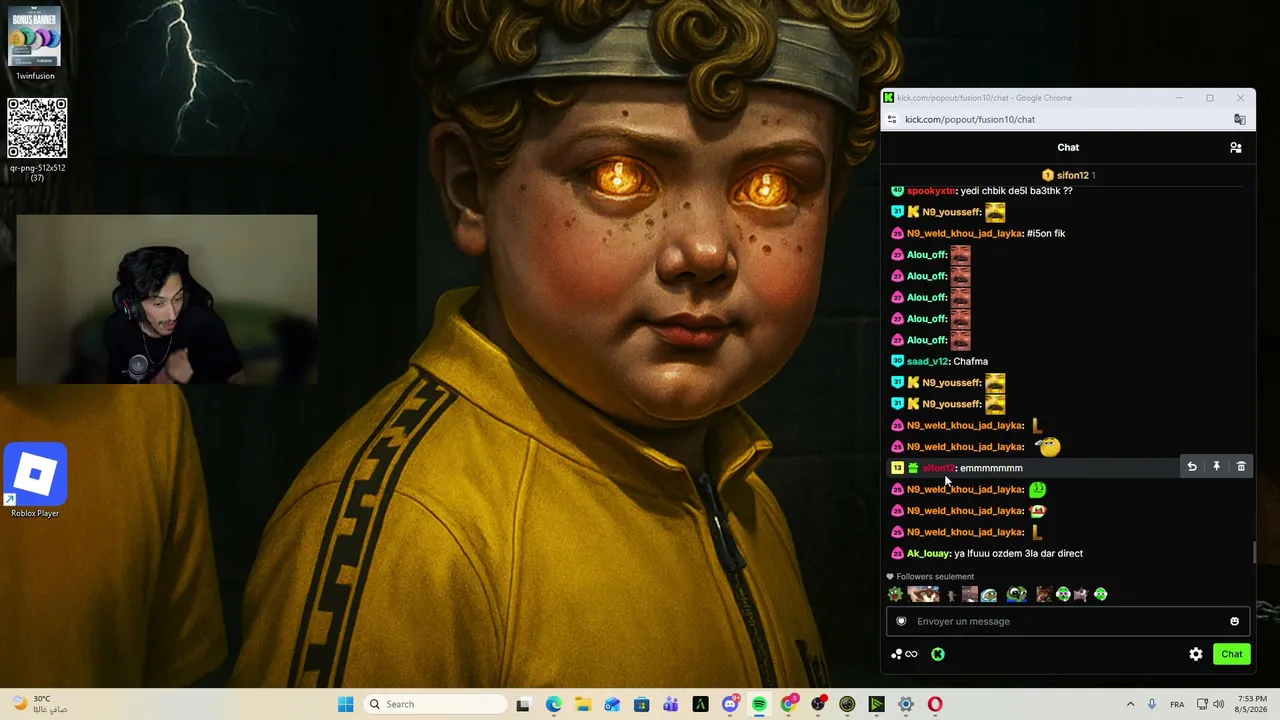Viewport: 1280px width, 720px height.
Task: Click the webcam overlay thumbnail
Action: [x=167, y=300]
